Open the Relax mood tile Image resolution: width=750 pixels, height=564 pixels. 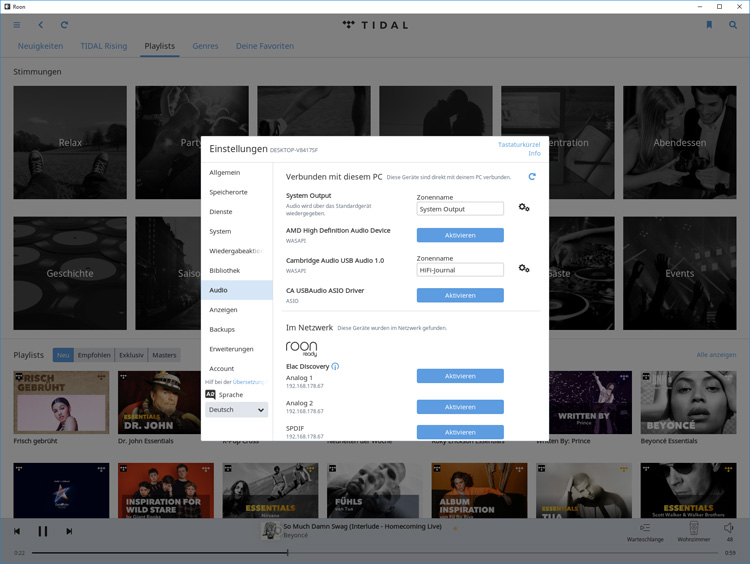(x=70, y=143)
